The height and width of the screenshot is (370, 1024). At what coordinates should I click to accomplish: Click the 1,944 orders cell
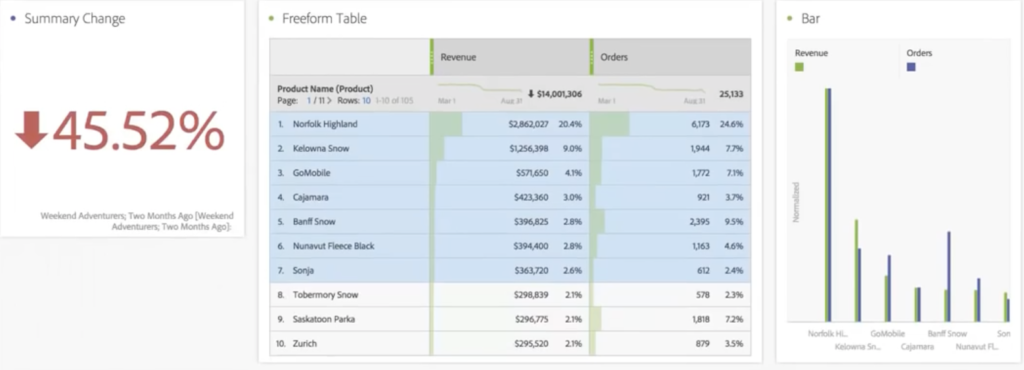pyautogui.click(x=700, y=149)
